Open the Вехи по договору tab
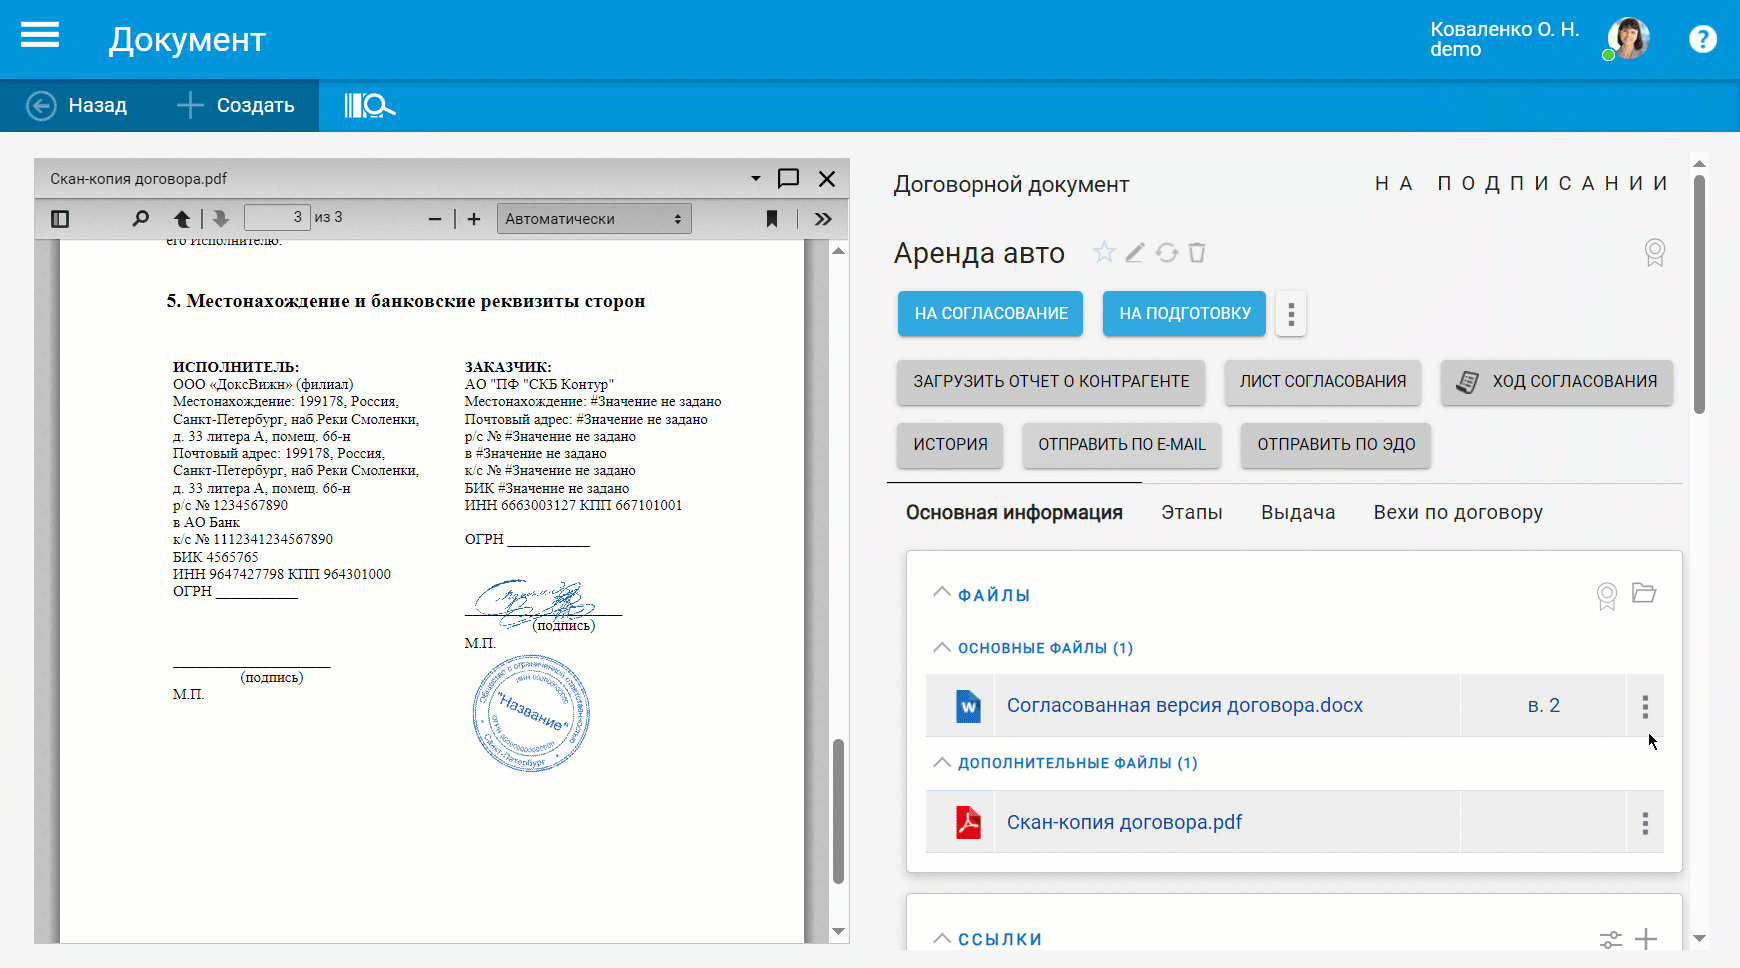 point(1457,513)
